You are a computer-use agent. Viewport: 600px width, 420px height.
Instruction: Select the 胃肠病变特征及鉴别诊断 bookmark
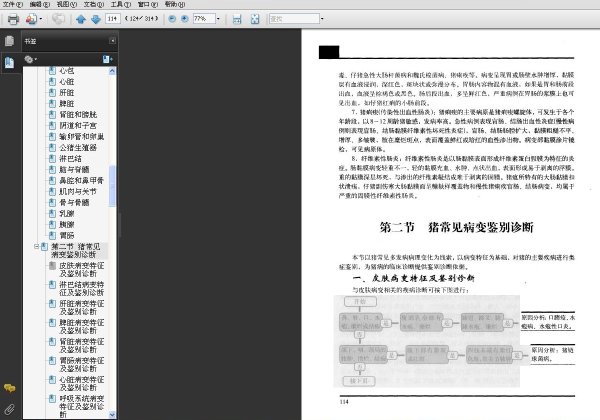(x=82, y=365)
